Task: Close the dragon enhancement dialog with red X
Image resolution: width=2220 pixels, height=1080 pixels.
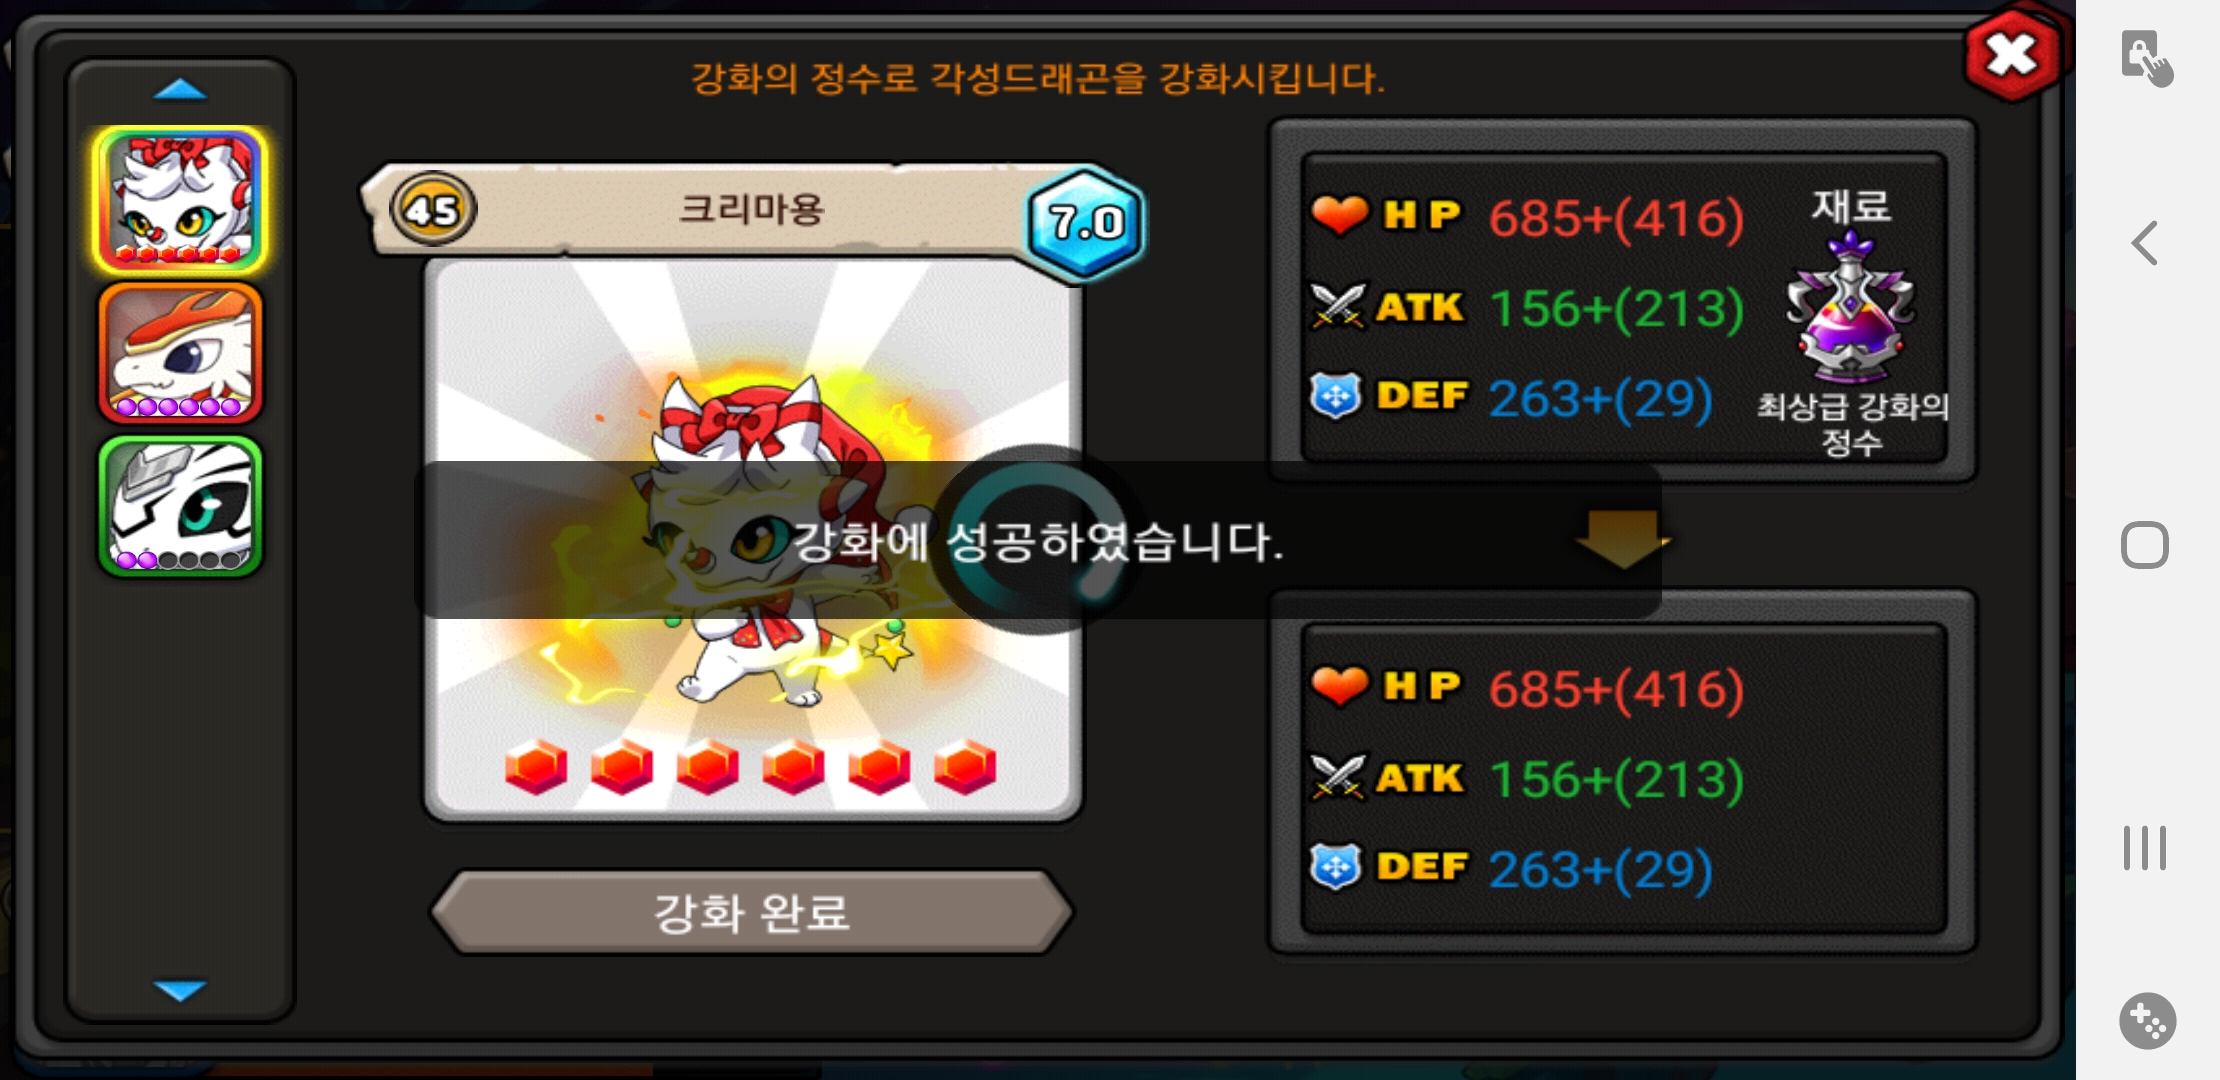Action: click(x=2012, y=54)
